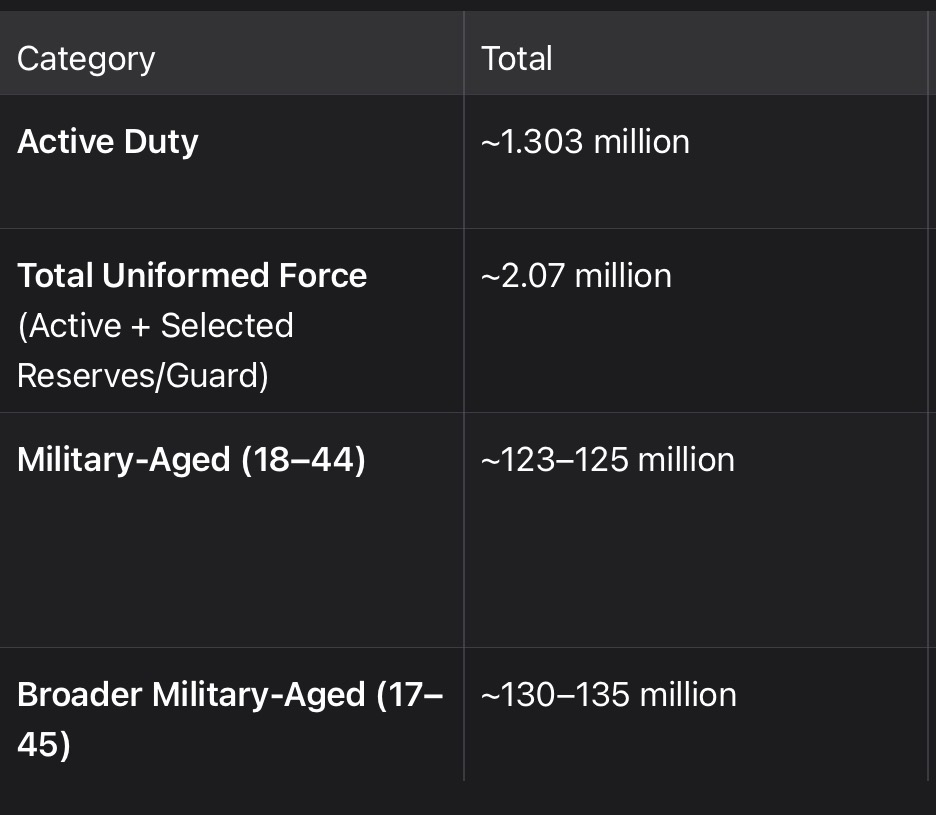This screenshot has width=936, height=815.
Task: Select the Military-Aged (18–44) label
Action: click(x=191, y=460)
